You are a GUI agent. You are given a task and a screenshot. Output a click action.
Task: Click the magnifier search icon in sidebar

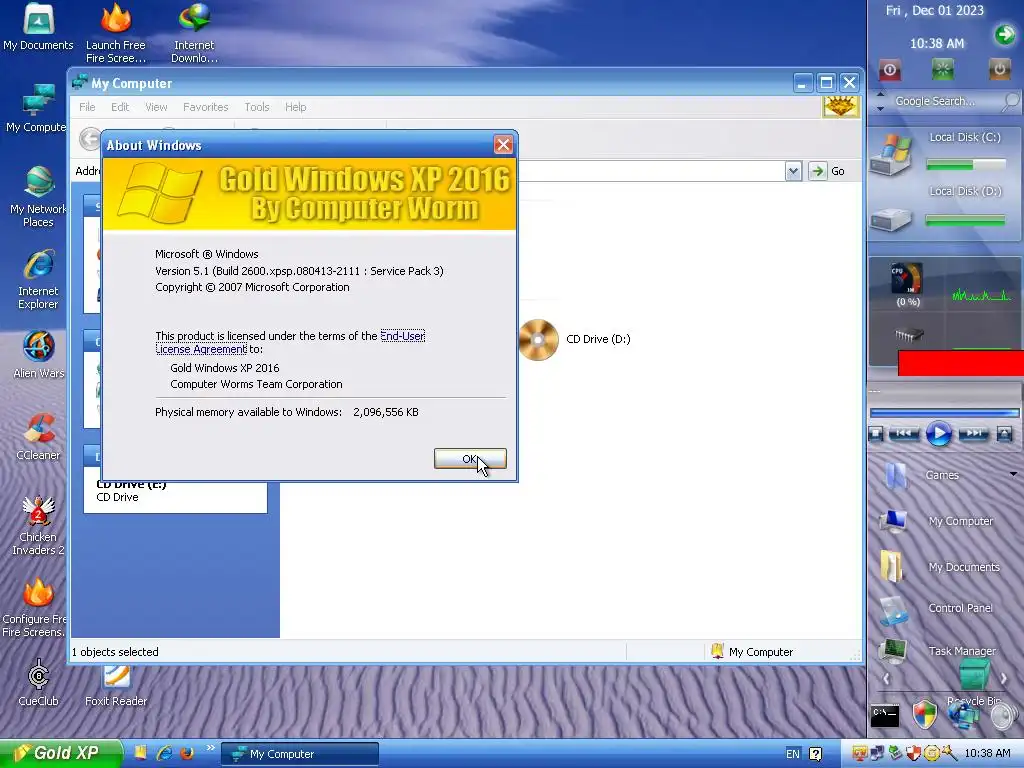point(1011,101)
